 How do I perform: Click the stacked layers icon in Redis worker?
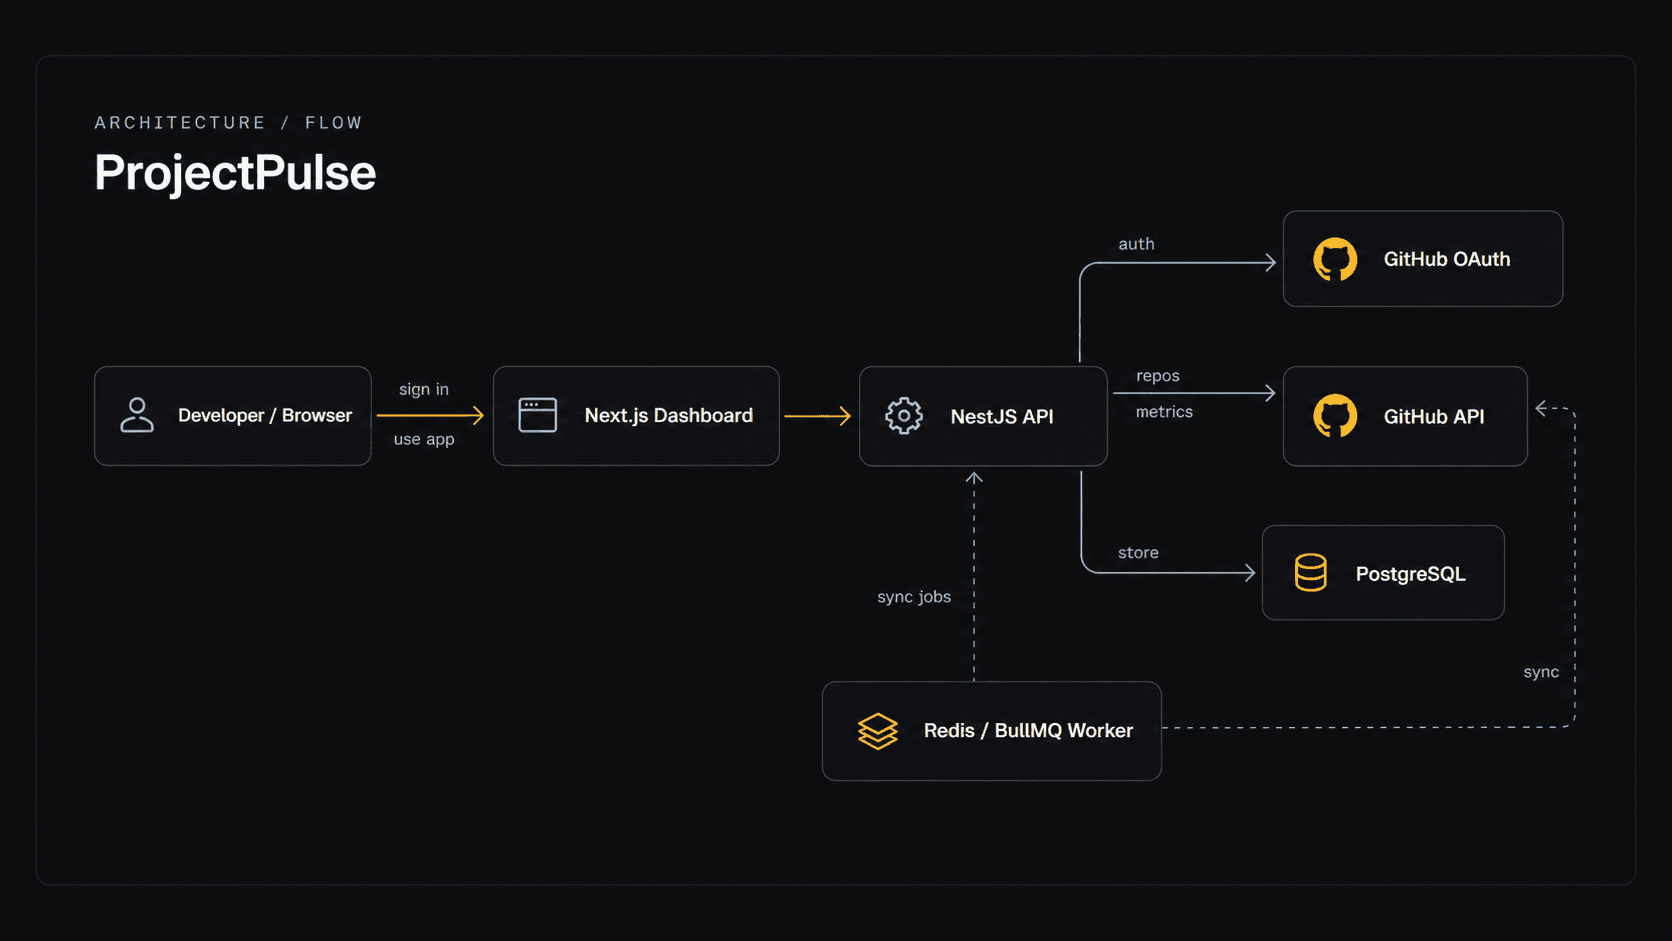(878, 731)
